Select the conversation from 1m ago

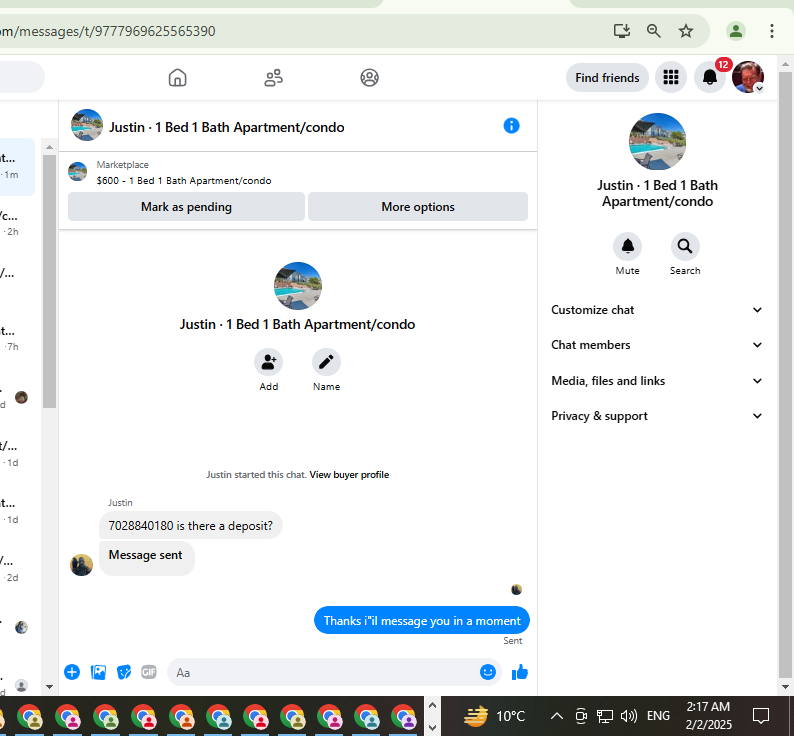(x=17, y=166)
